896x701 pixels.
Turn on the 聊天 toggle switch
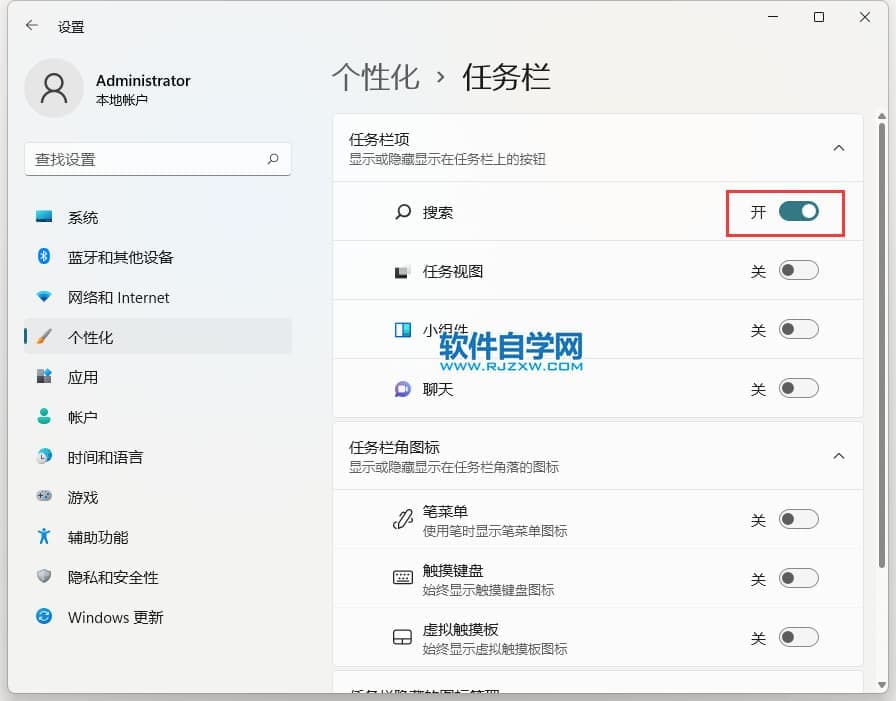pyautogui.click(x=798, y=388)
